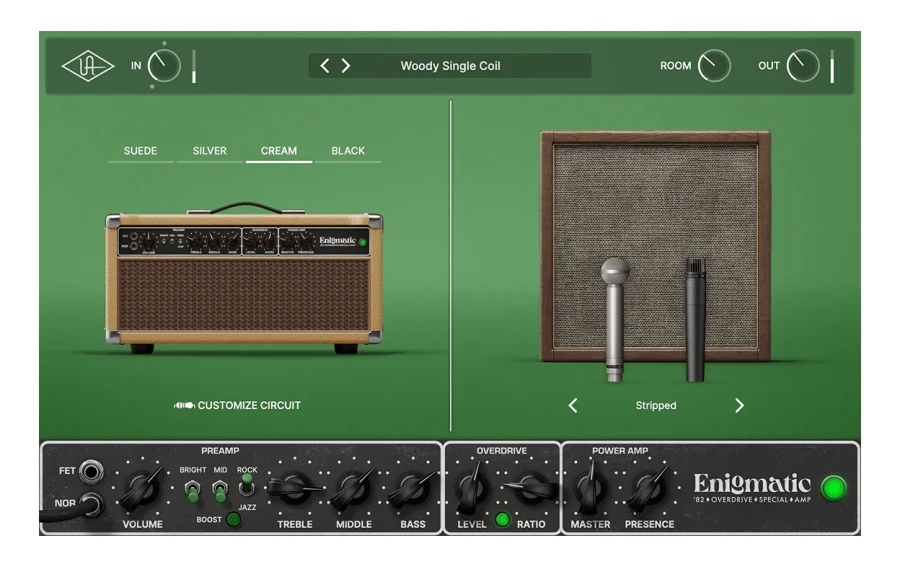Turn the preamp VOLUME knob
Screen dimensions: 900x567
(142, 489)
